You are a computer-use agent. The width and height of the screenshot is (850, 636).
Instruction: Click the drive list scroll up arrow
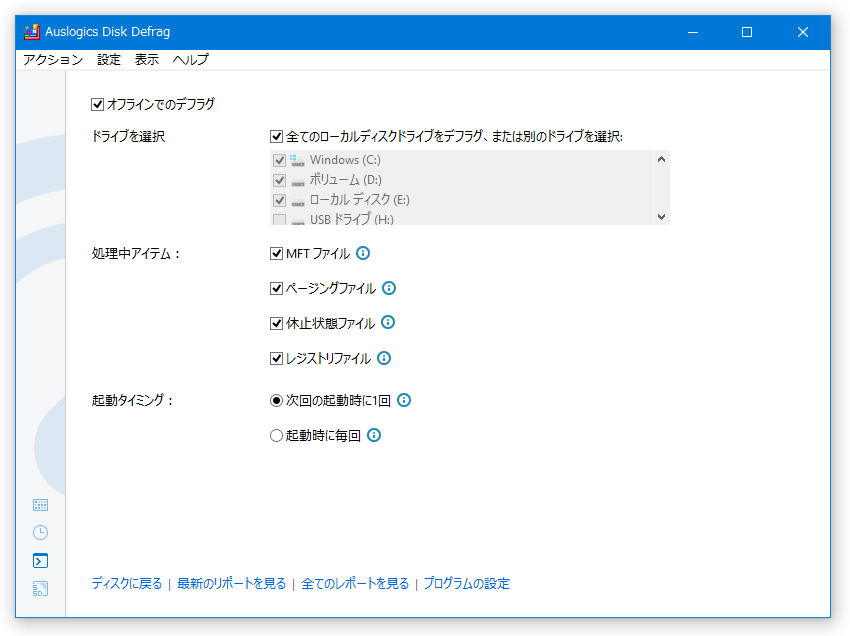click(x=661, y=159)
